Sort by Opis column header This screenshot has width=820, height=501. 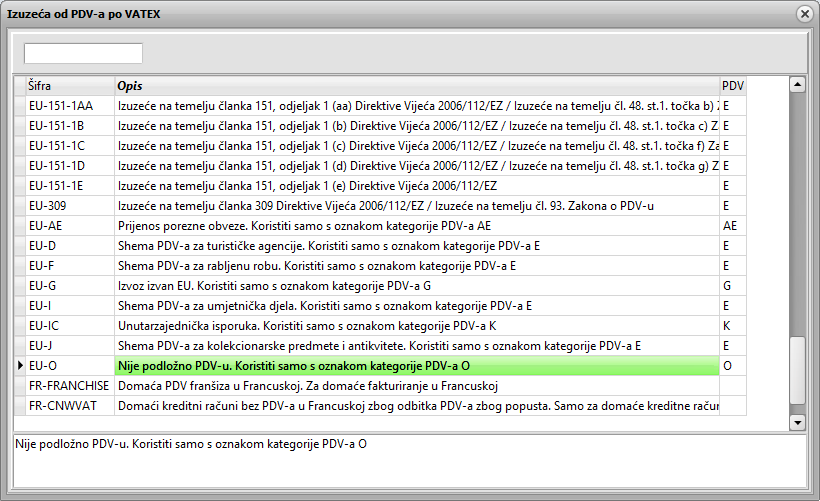pyautogui.click(x=417, y=86)
